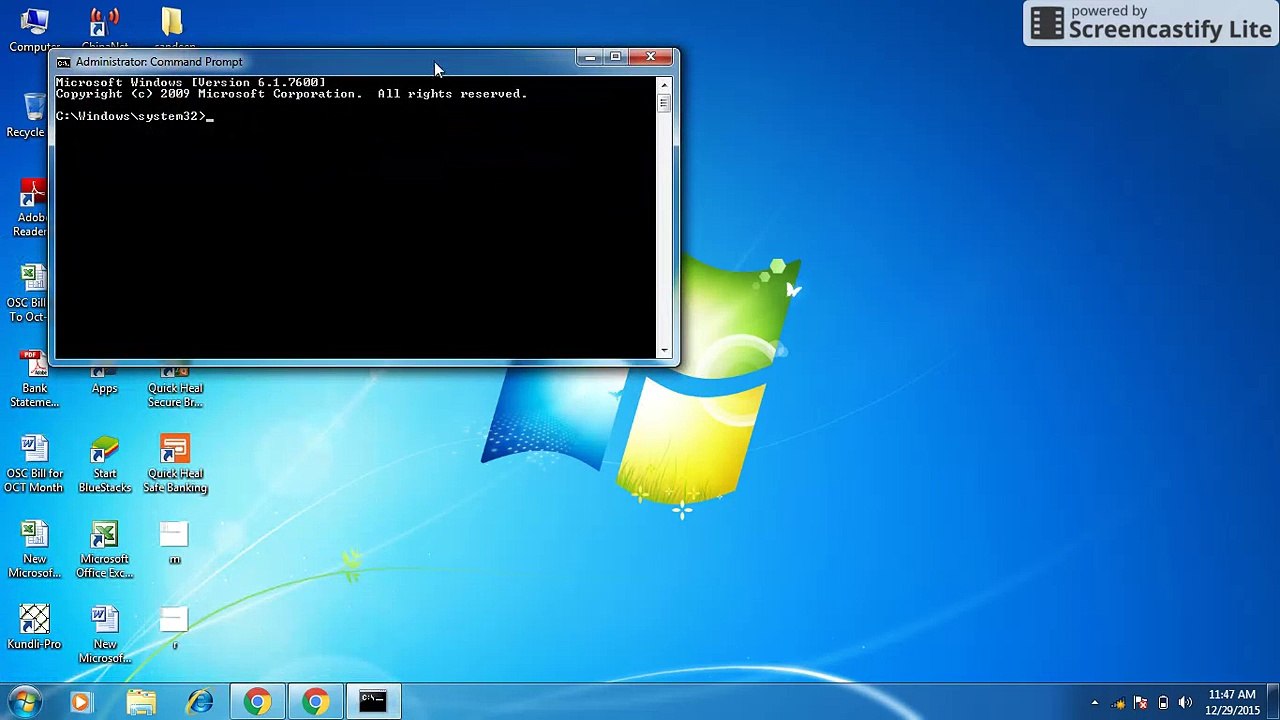1280x720 pixels.
Task: Click the Show Desktop button on the taskbar
Action: click(1272, 702)
